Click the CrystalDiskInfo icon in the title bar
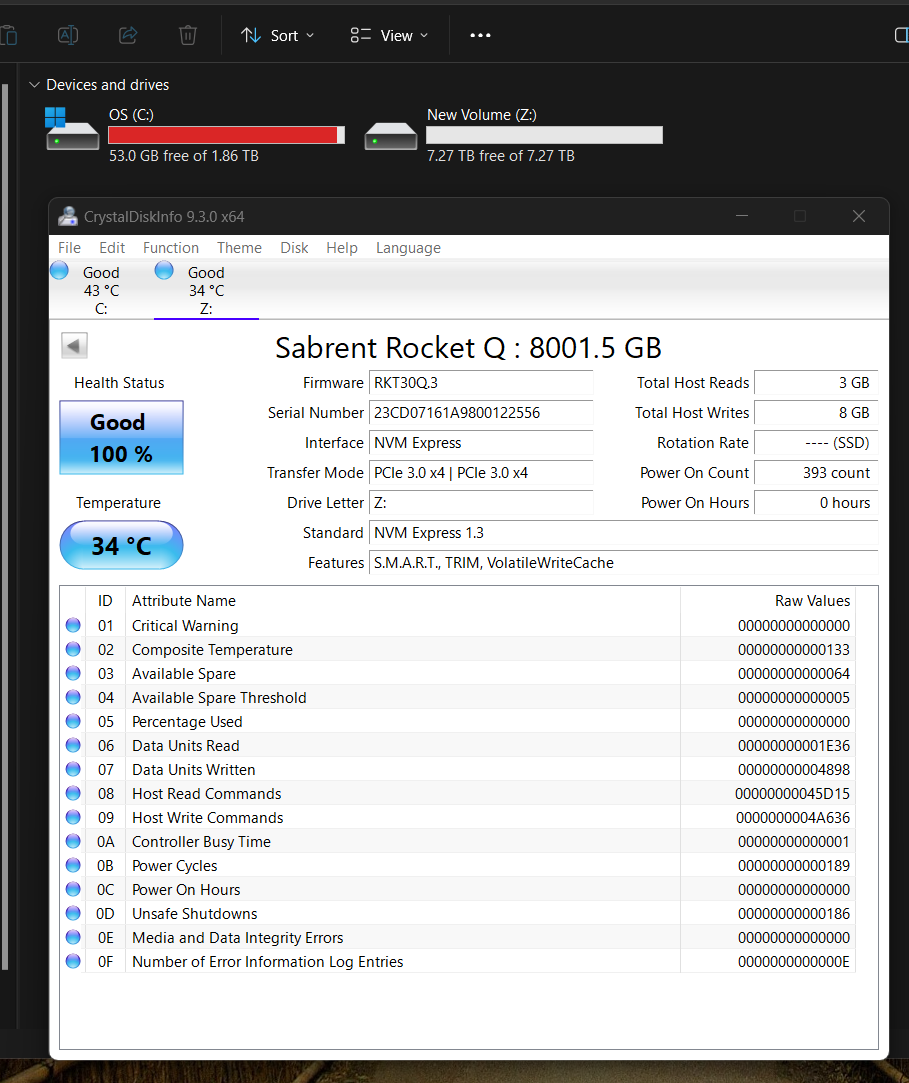The image size is (909, 1083). coord(67,216)
